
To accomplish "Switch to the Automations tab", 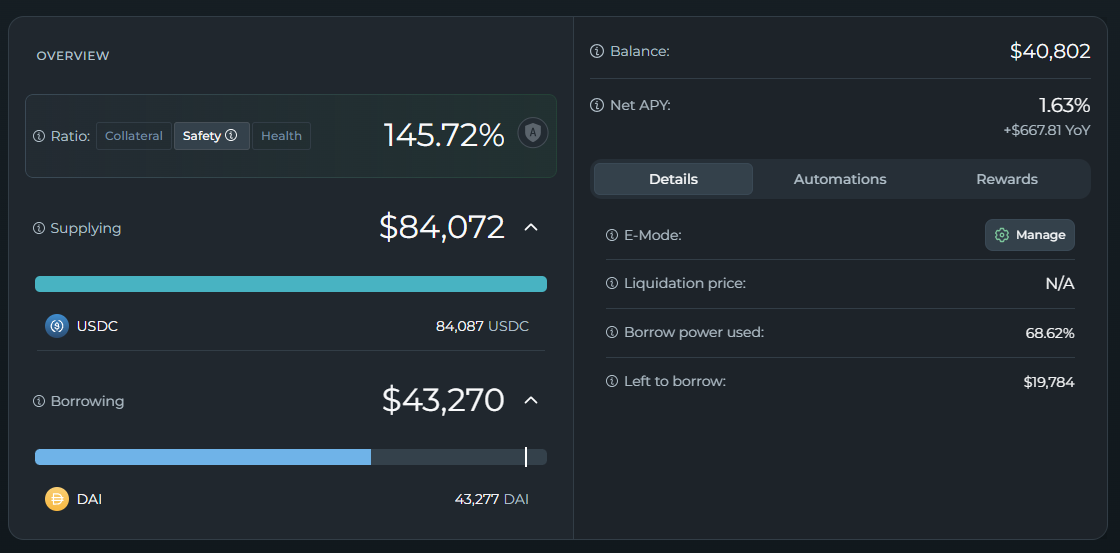I will pyautogui.click(x=840, y=179).
